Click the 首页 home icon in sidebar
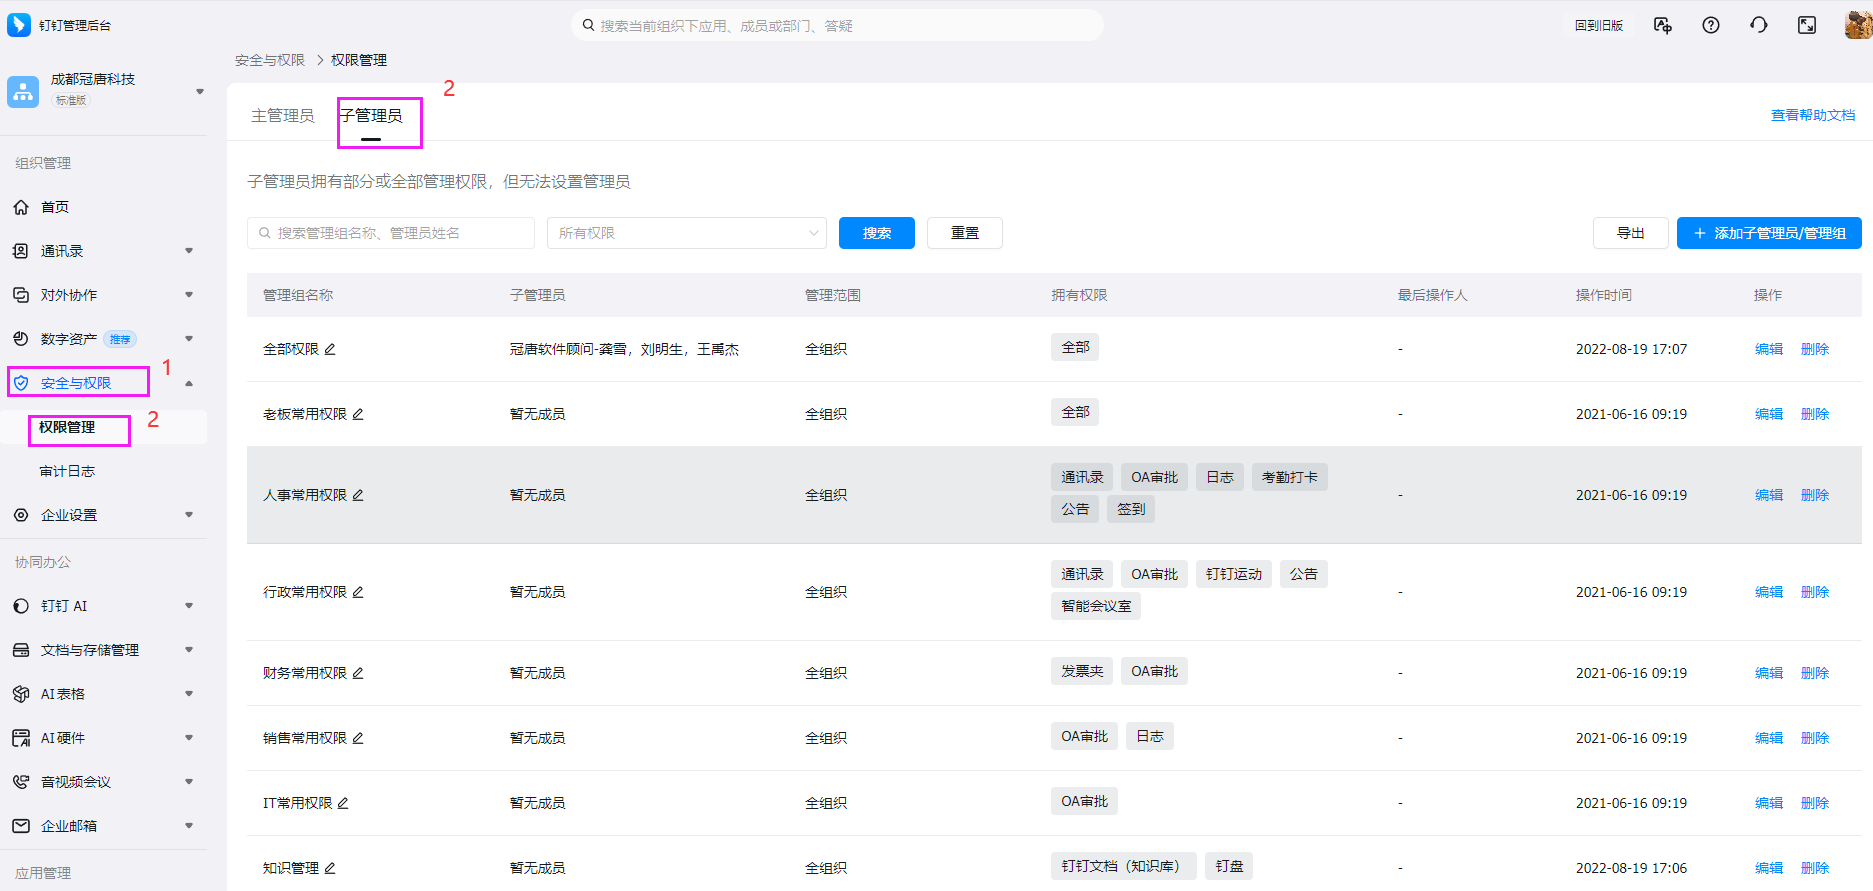Image resolution: width=1873 pixels, height=891 pixels. point(21,207)
